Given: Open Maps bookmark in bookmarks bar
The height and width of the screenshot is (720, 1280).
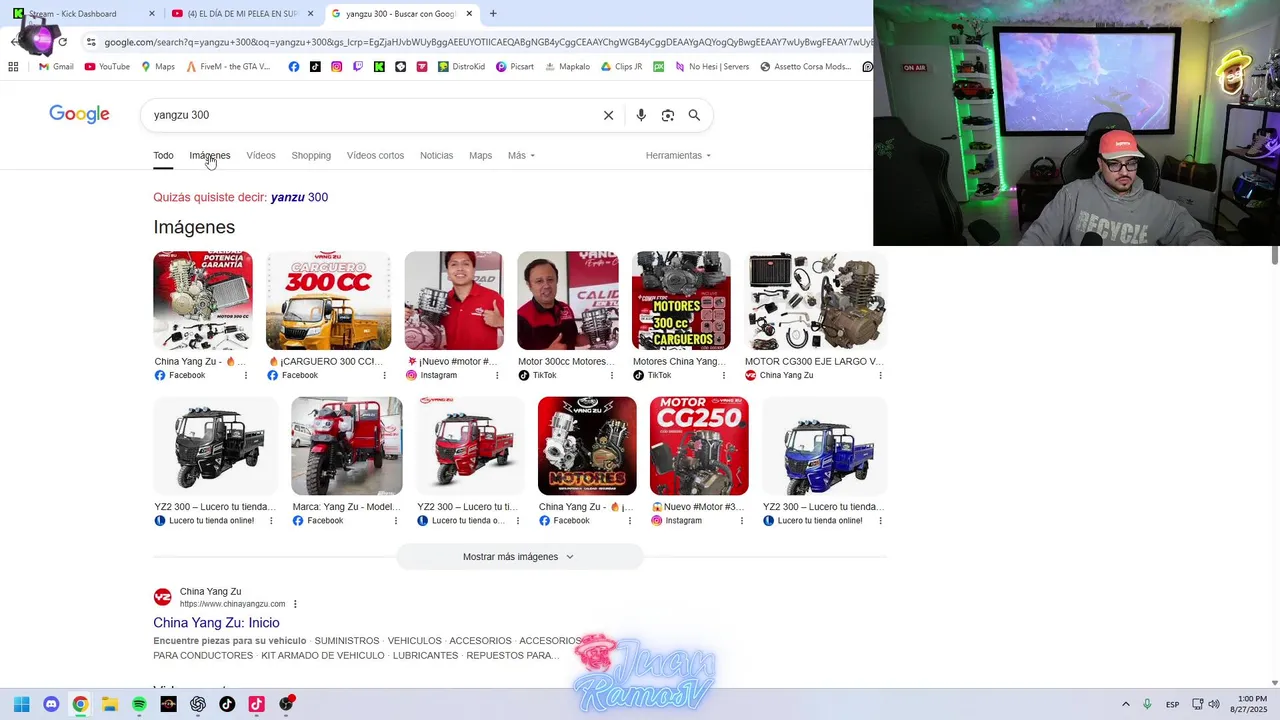Looking at the screenshot, I should click(x=158, y=67).
